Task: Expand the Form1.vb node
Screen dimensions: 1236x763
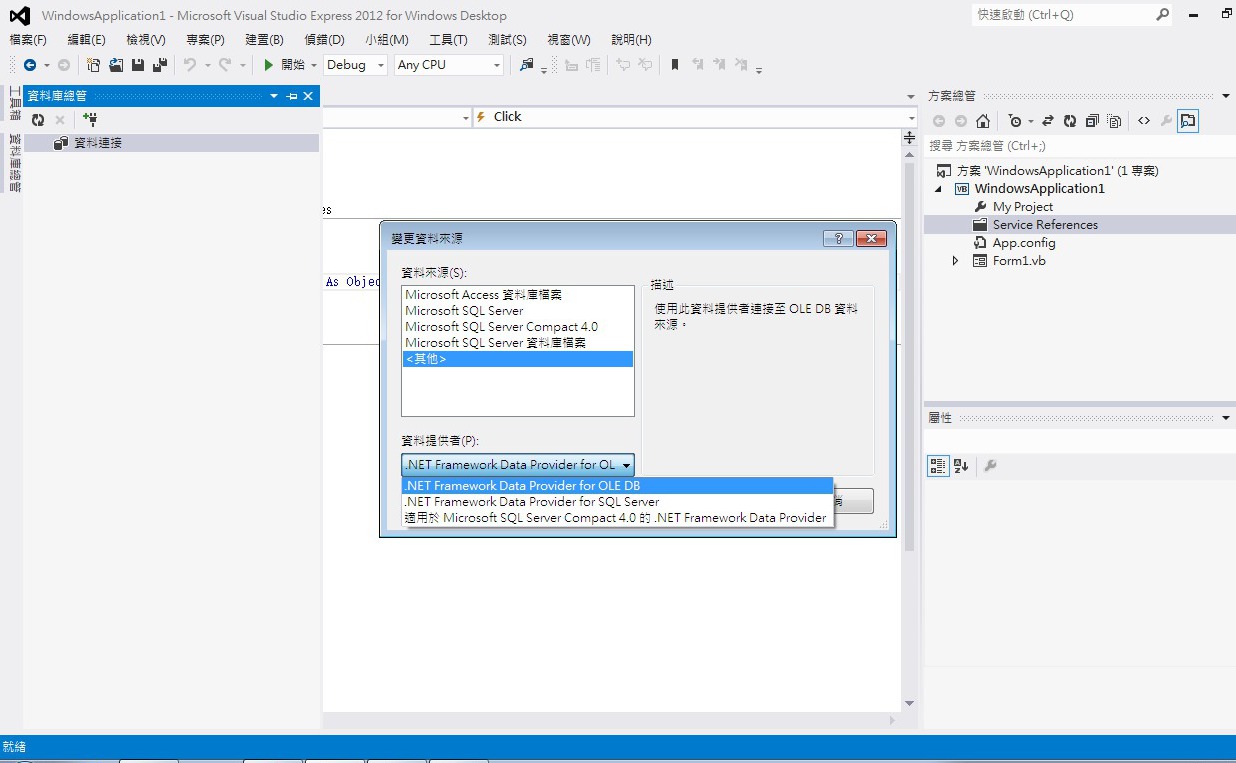Action: [x=955, y=261]
